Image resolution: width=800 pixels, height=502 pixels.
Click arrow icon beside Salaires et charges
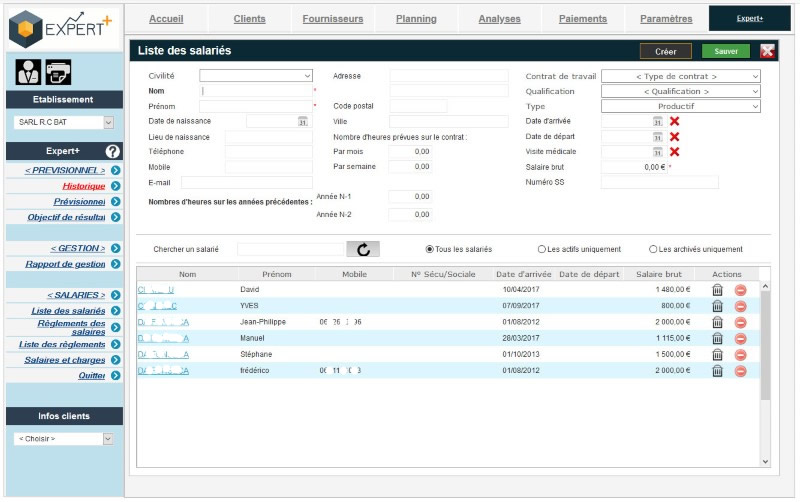[116, 360]
